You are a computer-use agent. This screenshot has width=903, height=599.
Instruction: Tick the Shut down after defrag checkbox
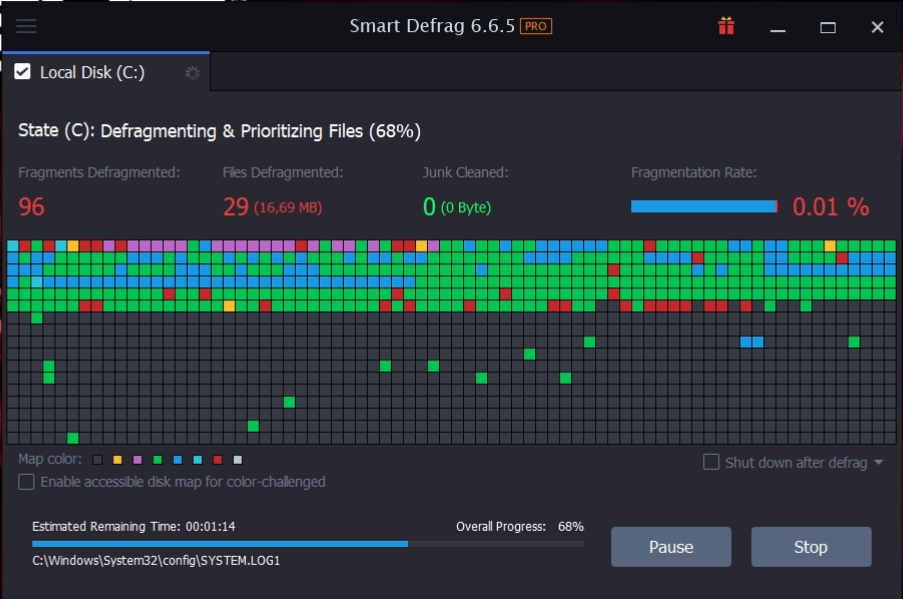pos(711,462)
